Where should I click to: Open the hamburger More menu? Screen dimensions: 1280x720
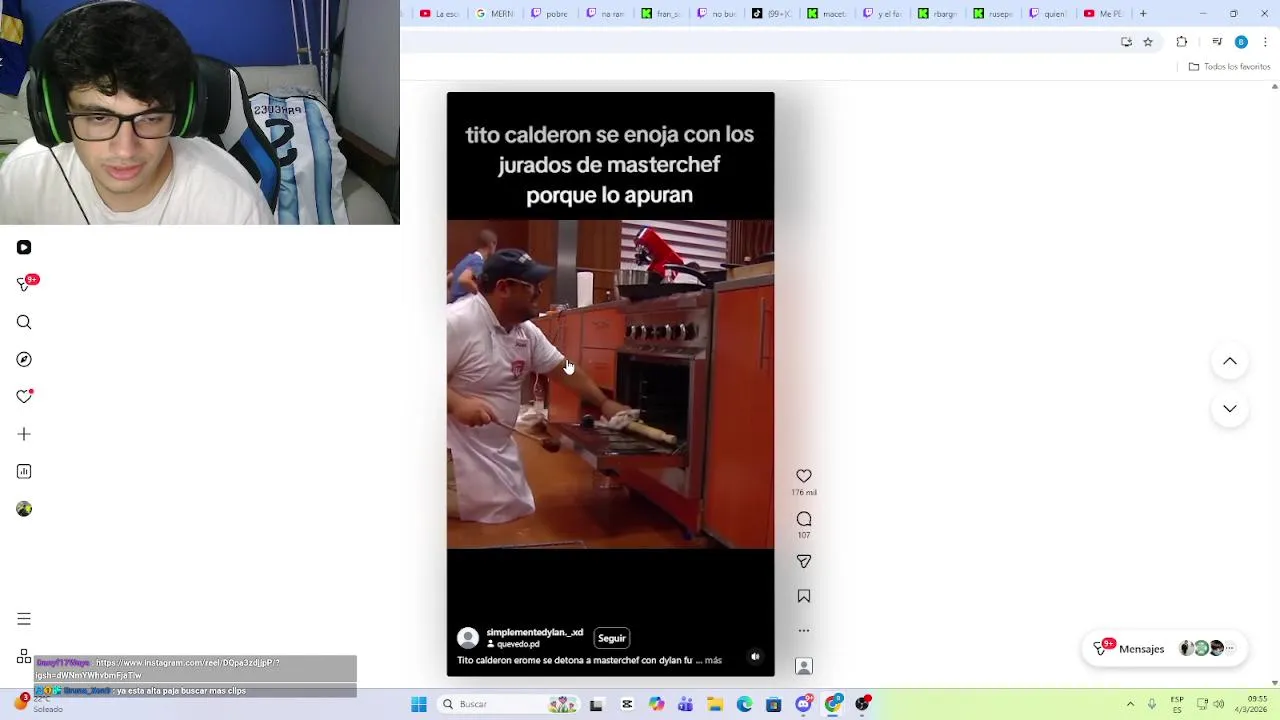click(24, 619)
